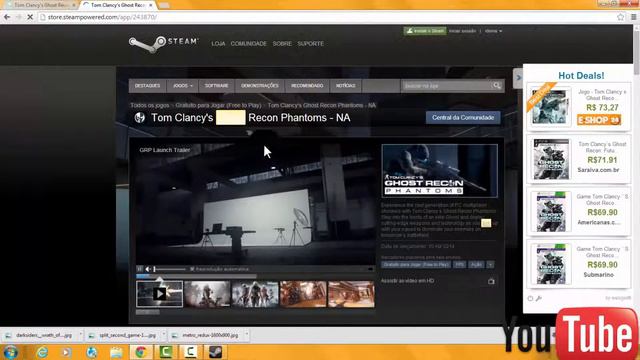
Task: Open the LOJA menu
Action: coord(218,43)
